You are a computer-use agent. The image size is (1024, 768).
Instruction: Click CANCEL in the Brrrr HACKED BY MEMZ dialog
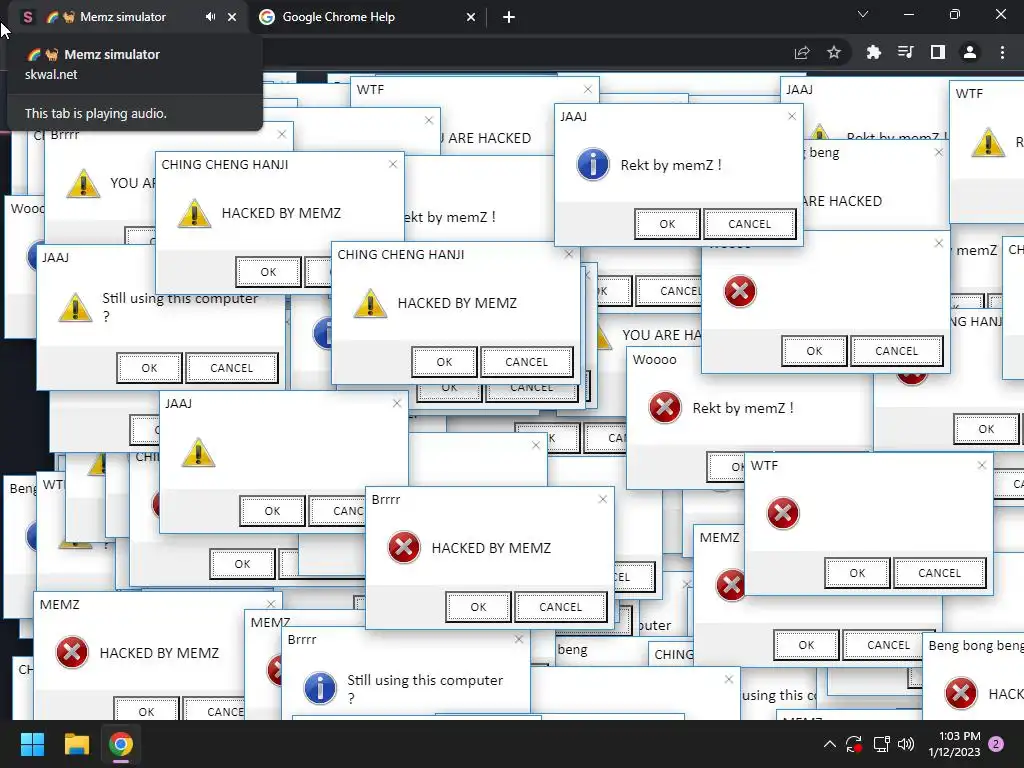coord(560,607)
